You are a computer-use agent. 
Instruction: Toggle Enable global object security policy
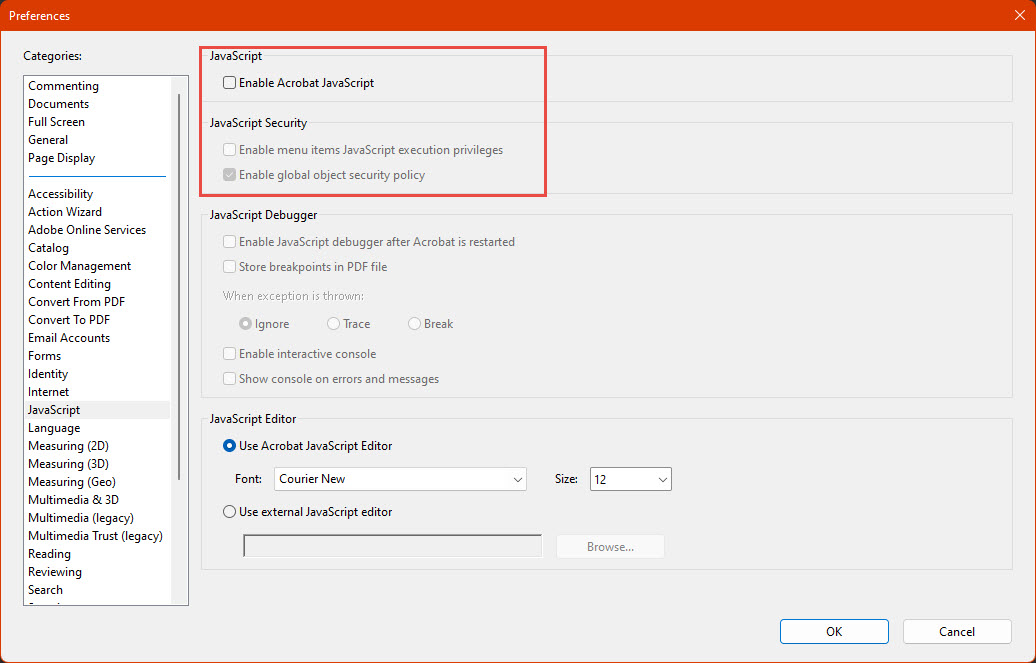tap(229, 173)
